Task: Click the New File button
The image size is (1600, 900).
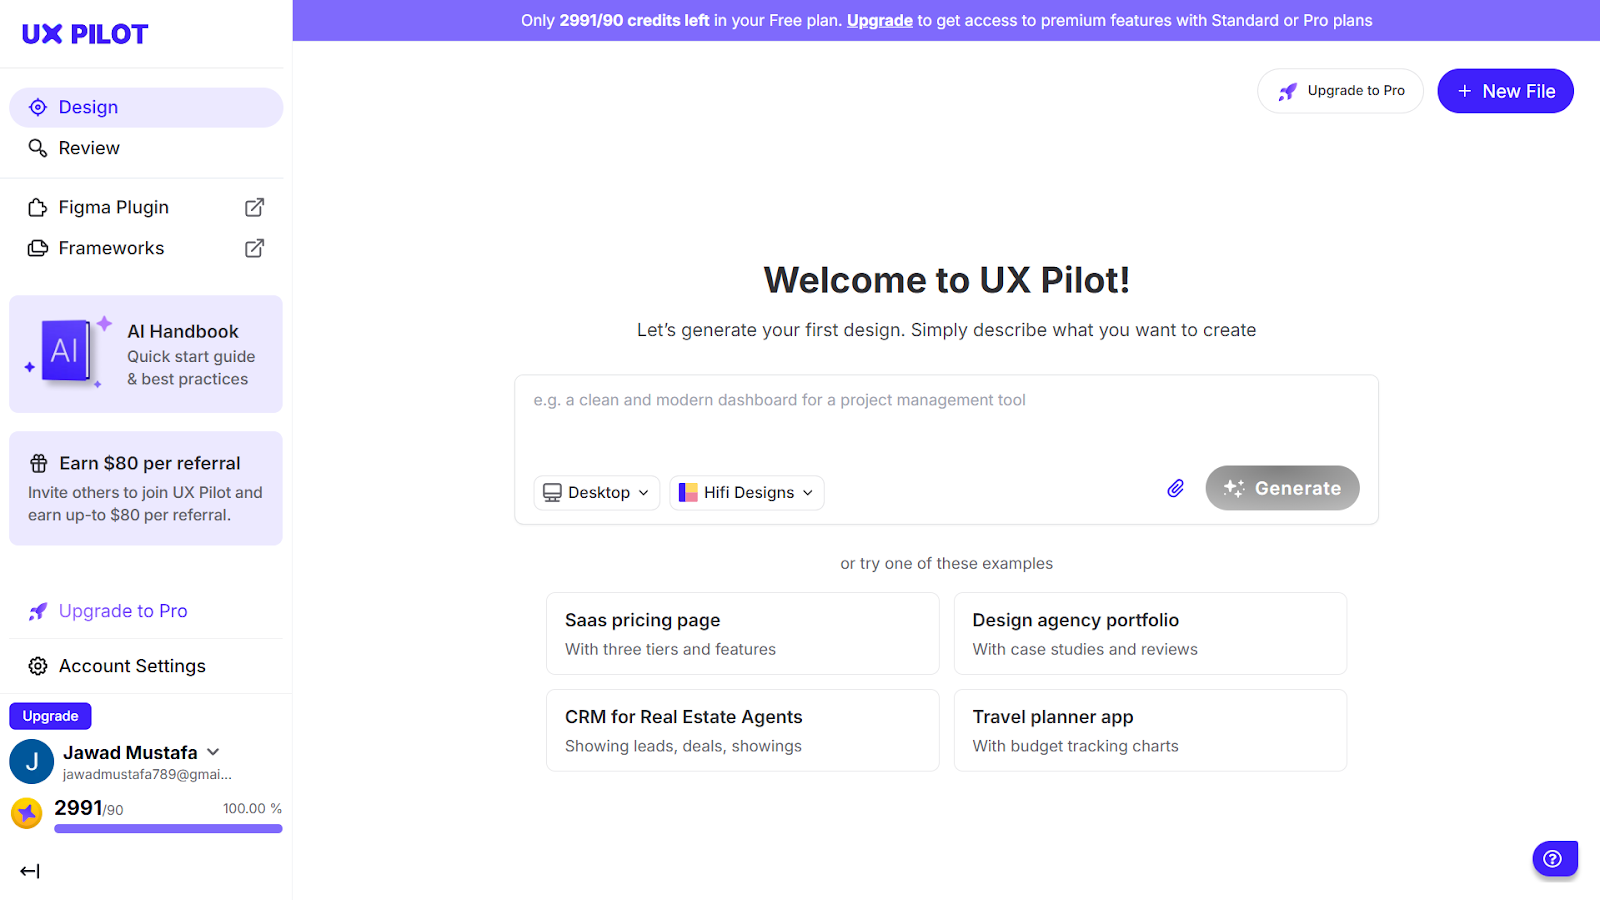Action: [1505, 91]
